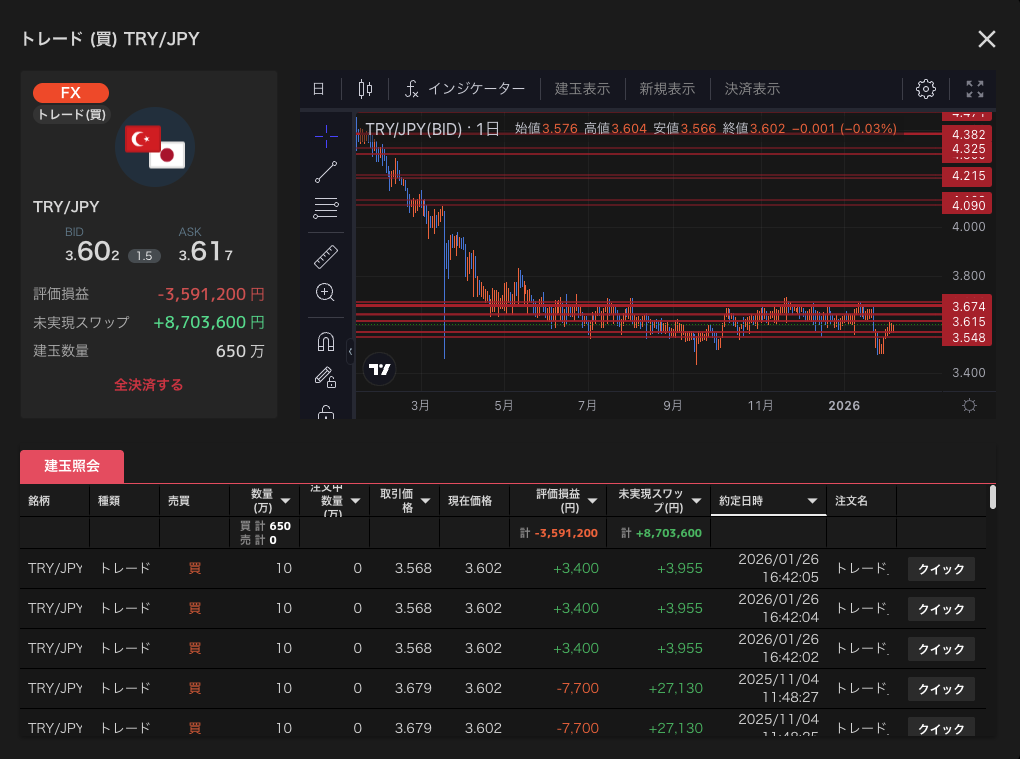This screenshot has width=1020, height=759.
Task: Open the horizontal lines (Fib) drawing tool
Action: [326, 209]
